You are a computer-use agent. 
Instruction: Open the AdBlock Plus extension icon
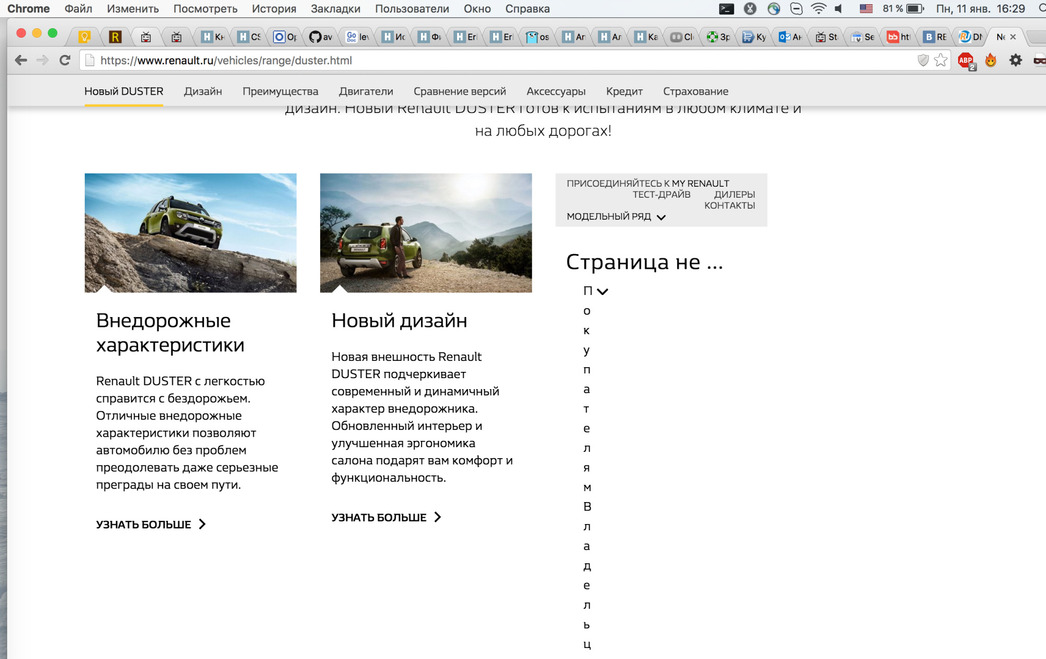(x=966, y=60)
